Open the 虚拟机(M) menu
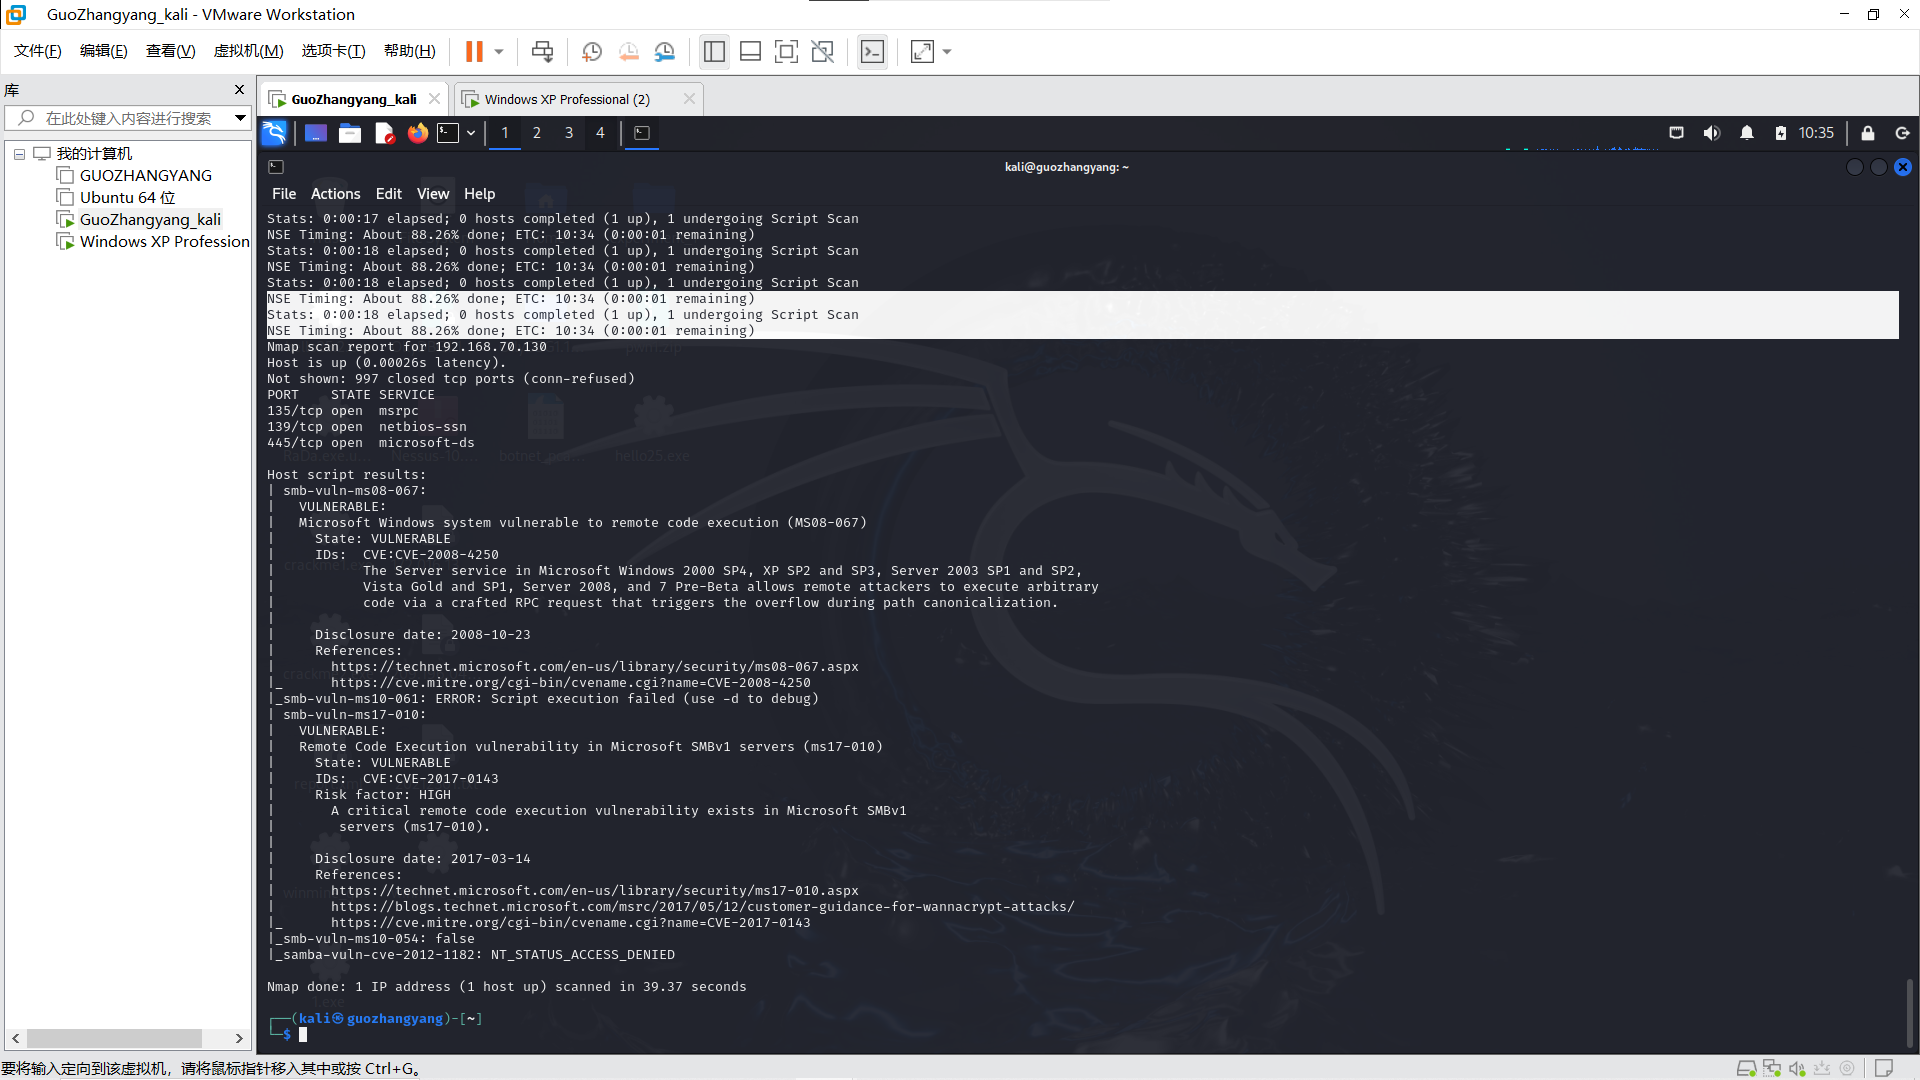The height and width of the screenshot is (1080, 1920). [248, 51]
